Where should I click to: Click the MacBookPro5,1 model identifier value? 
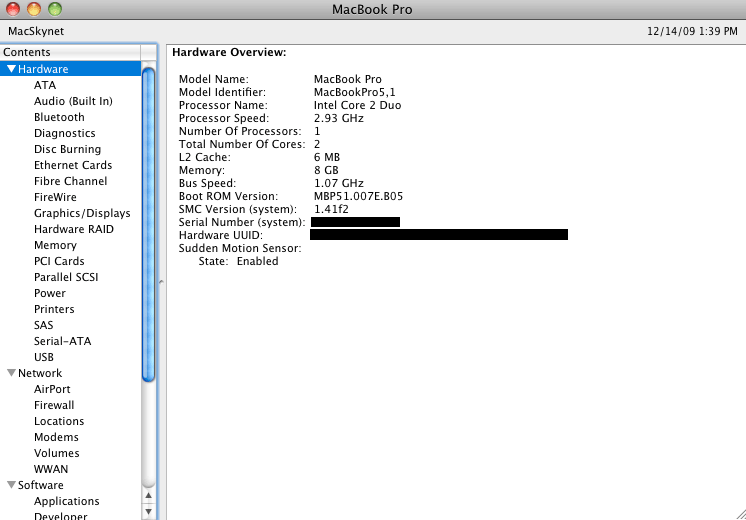(354, 92)
